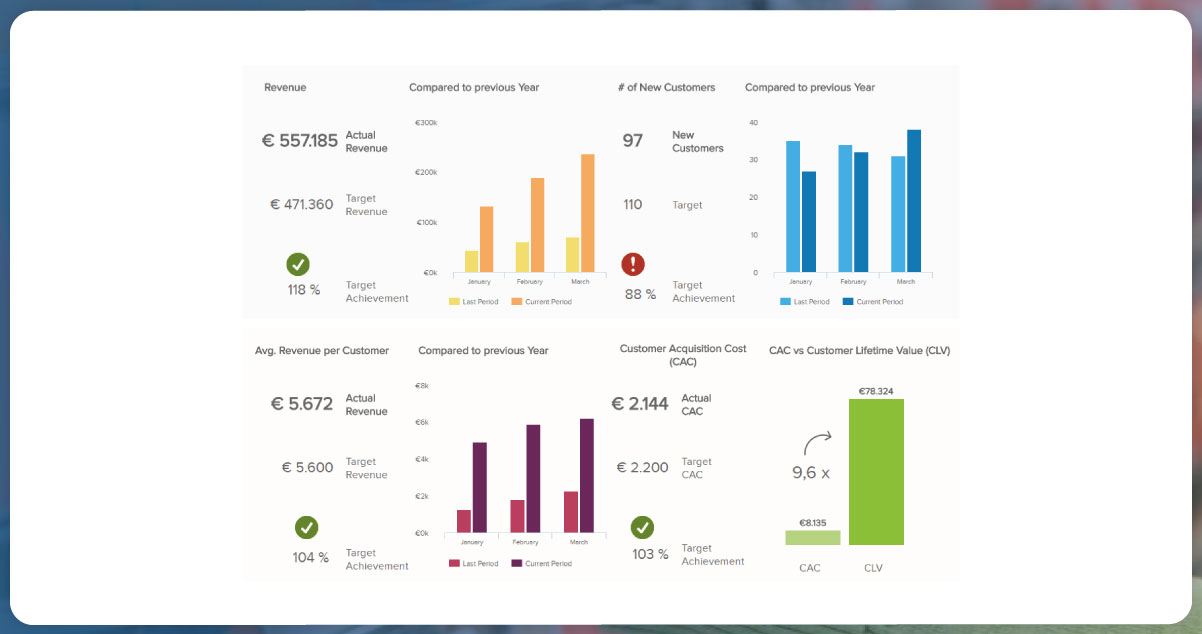Select the orange Current Period legend swatch
The width and height of the screenshot is (1202, 634).
pyautogui.click(x=517, y=301)
